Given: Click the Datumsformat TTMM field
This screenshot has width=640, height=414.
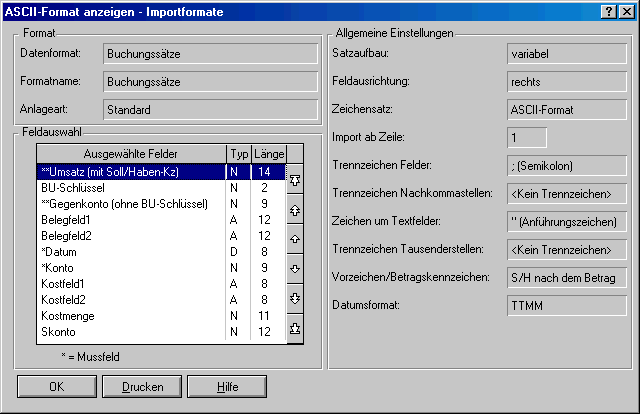Looking at the screenshot, I should (563, 305).
